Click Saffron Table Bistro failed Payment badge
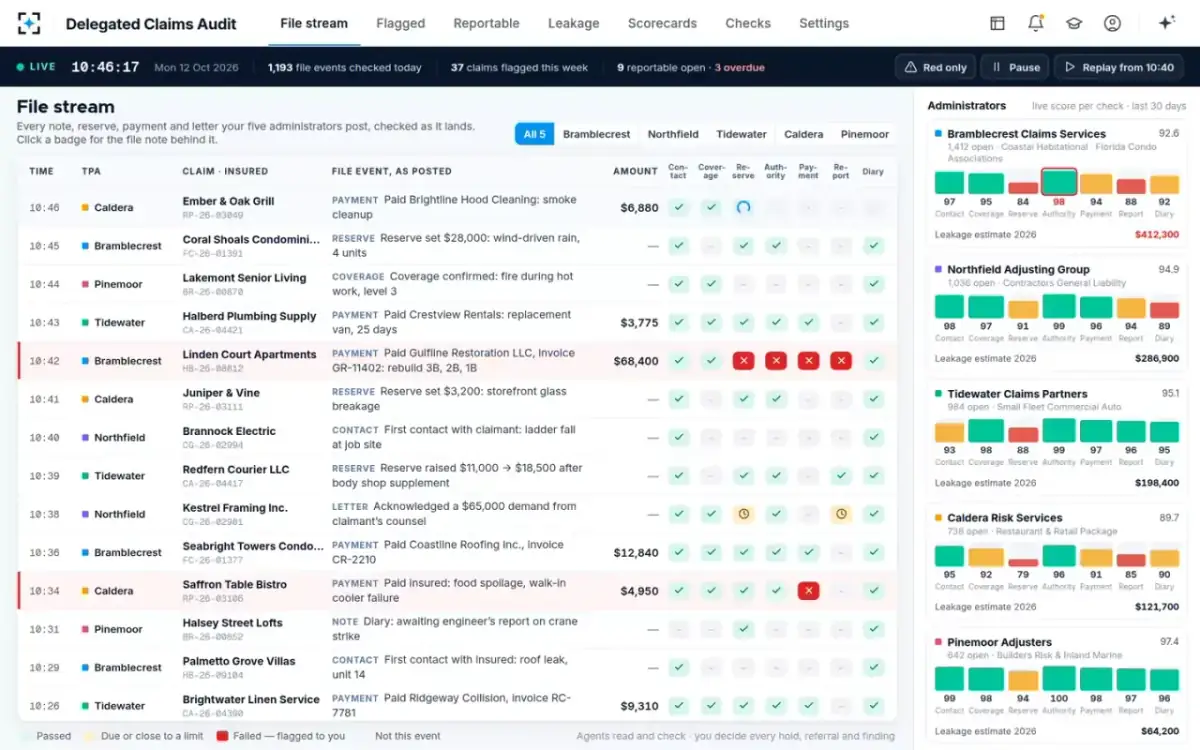Image resolution: width=1200 pixels, height=750 pixels. coord(809,591)
